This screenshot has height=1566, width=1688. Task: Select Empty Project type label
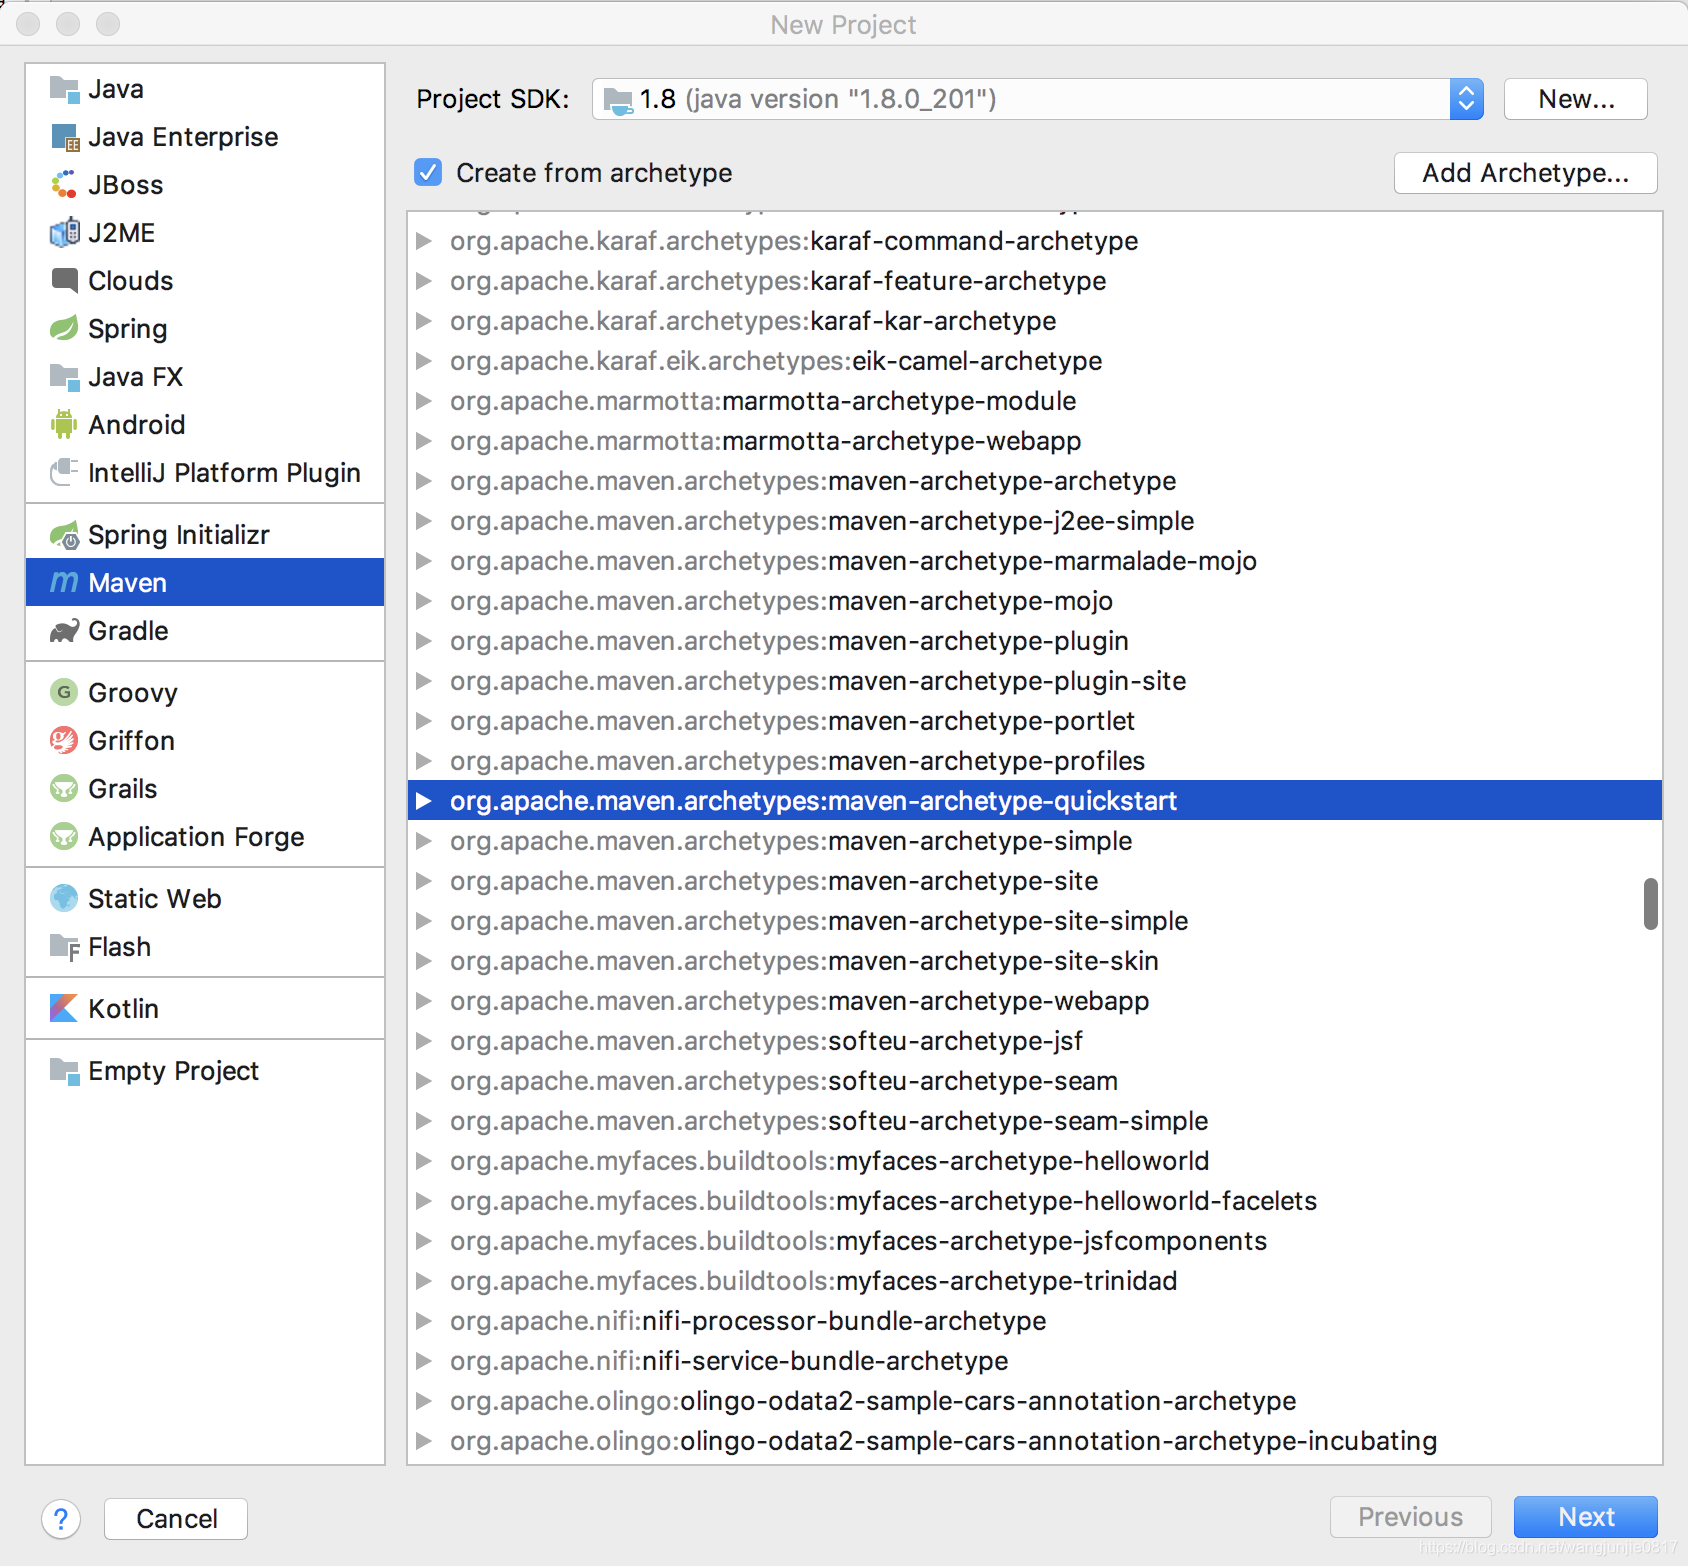point(173,1071)
